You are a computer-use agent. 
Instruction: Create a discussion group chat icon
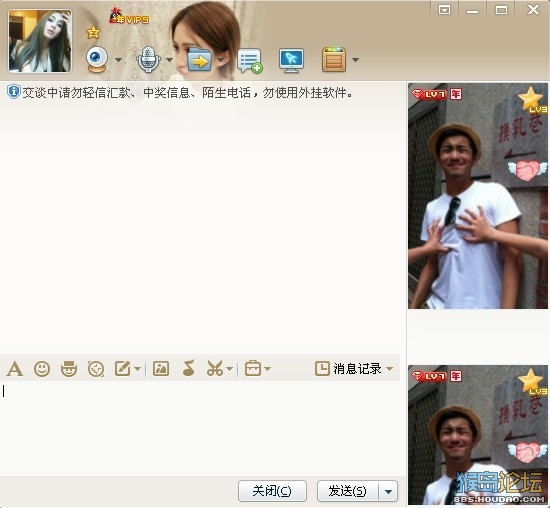[x=250, y=61]
